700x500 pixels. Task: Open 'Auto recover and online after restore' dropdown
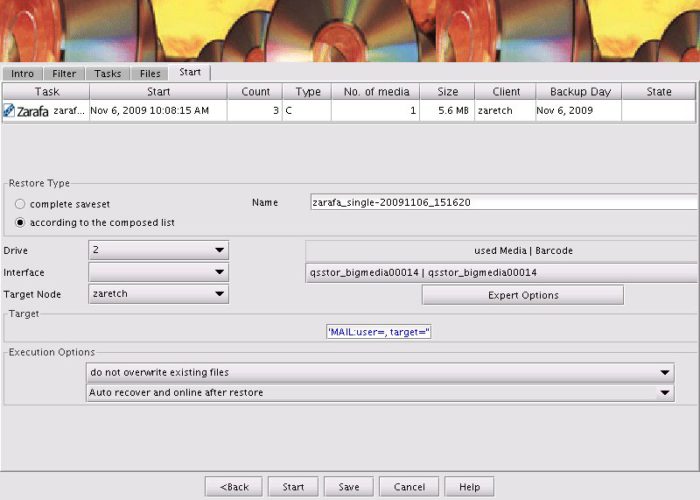point(380,393)
